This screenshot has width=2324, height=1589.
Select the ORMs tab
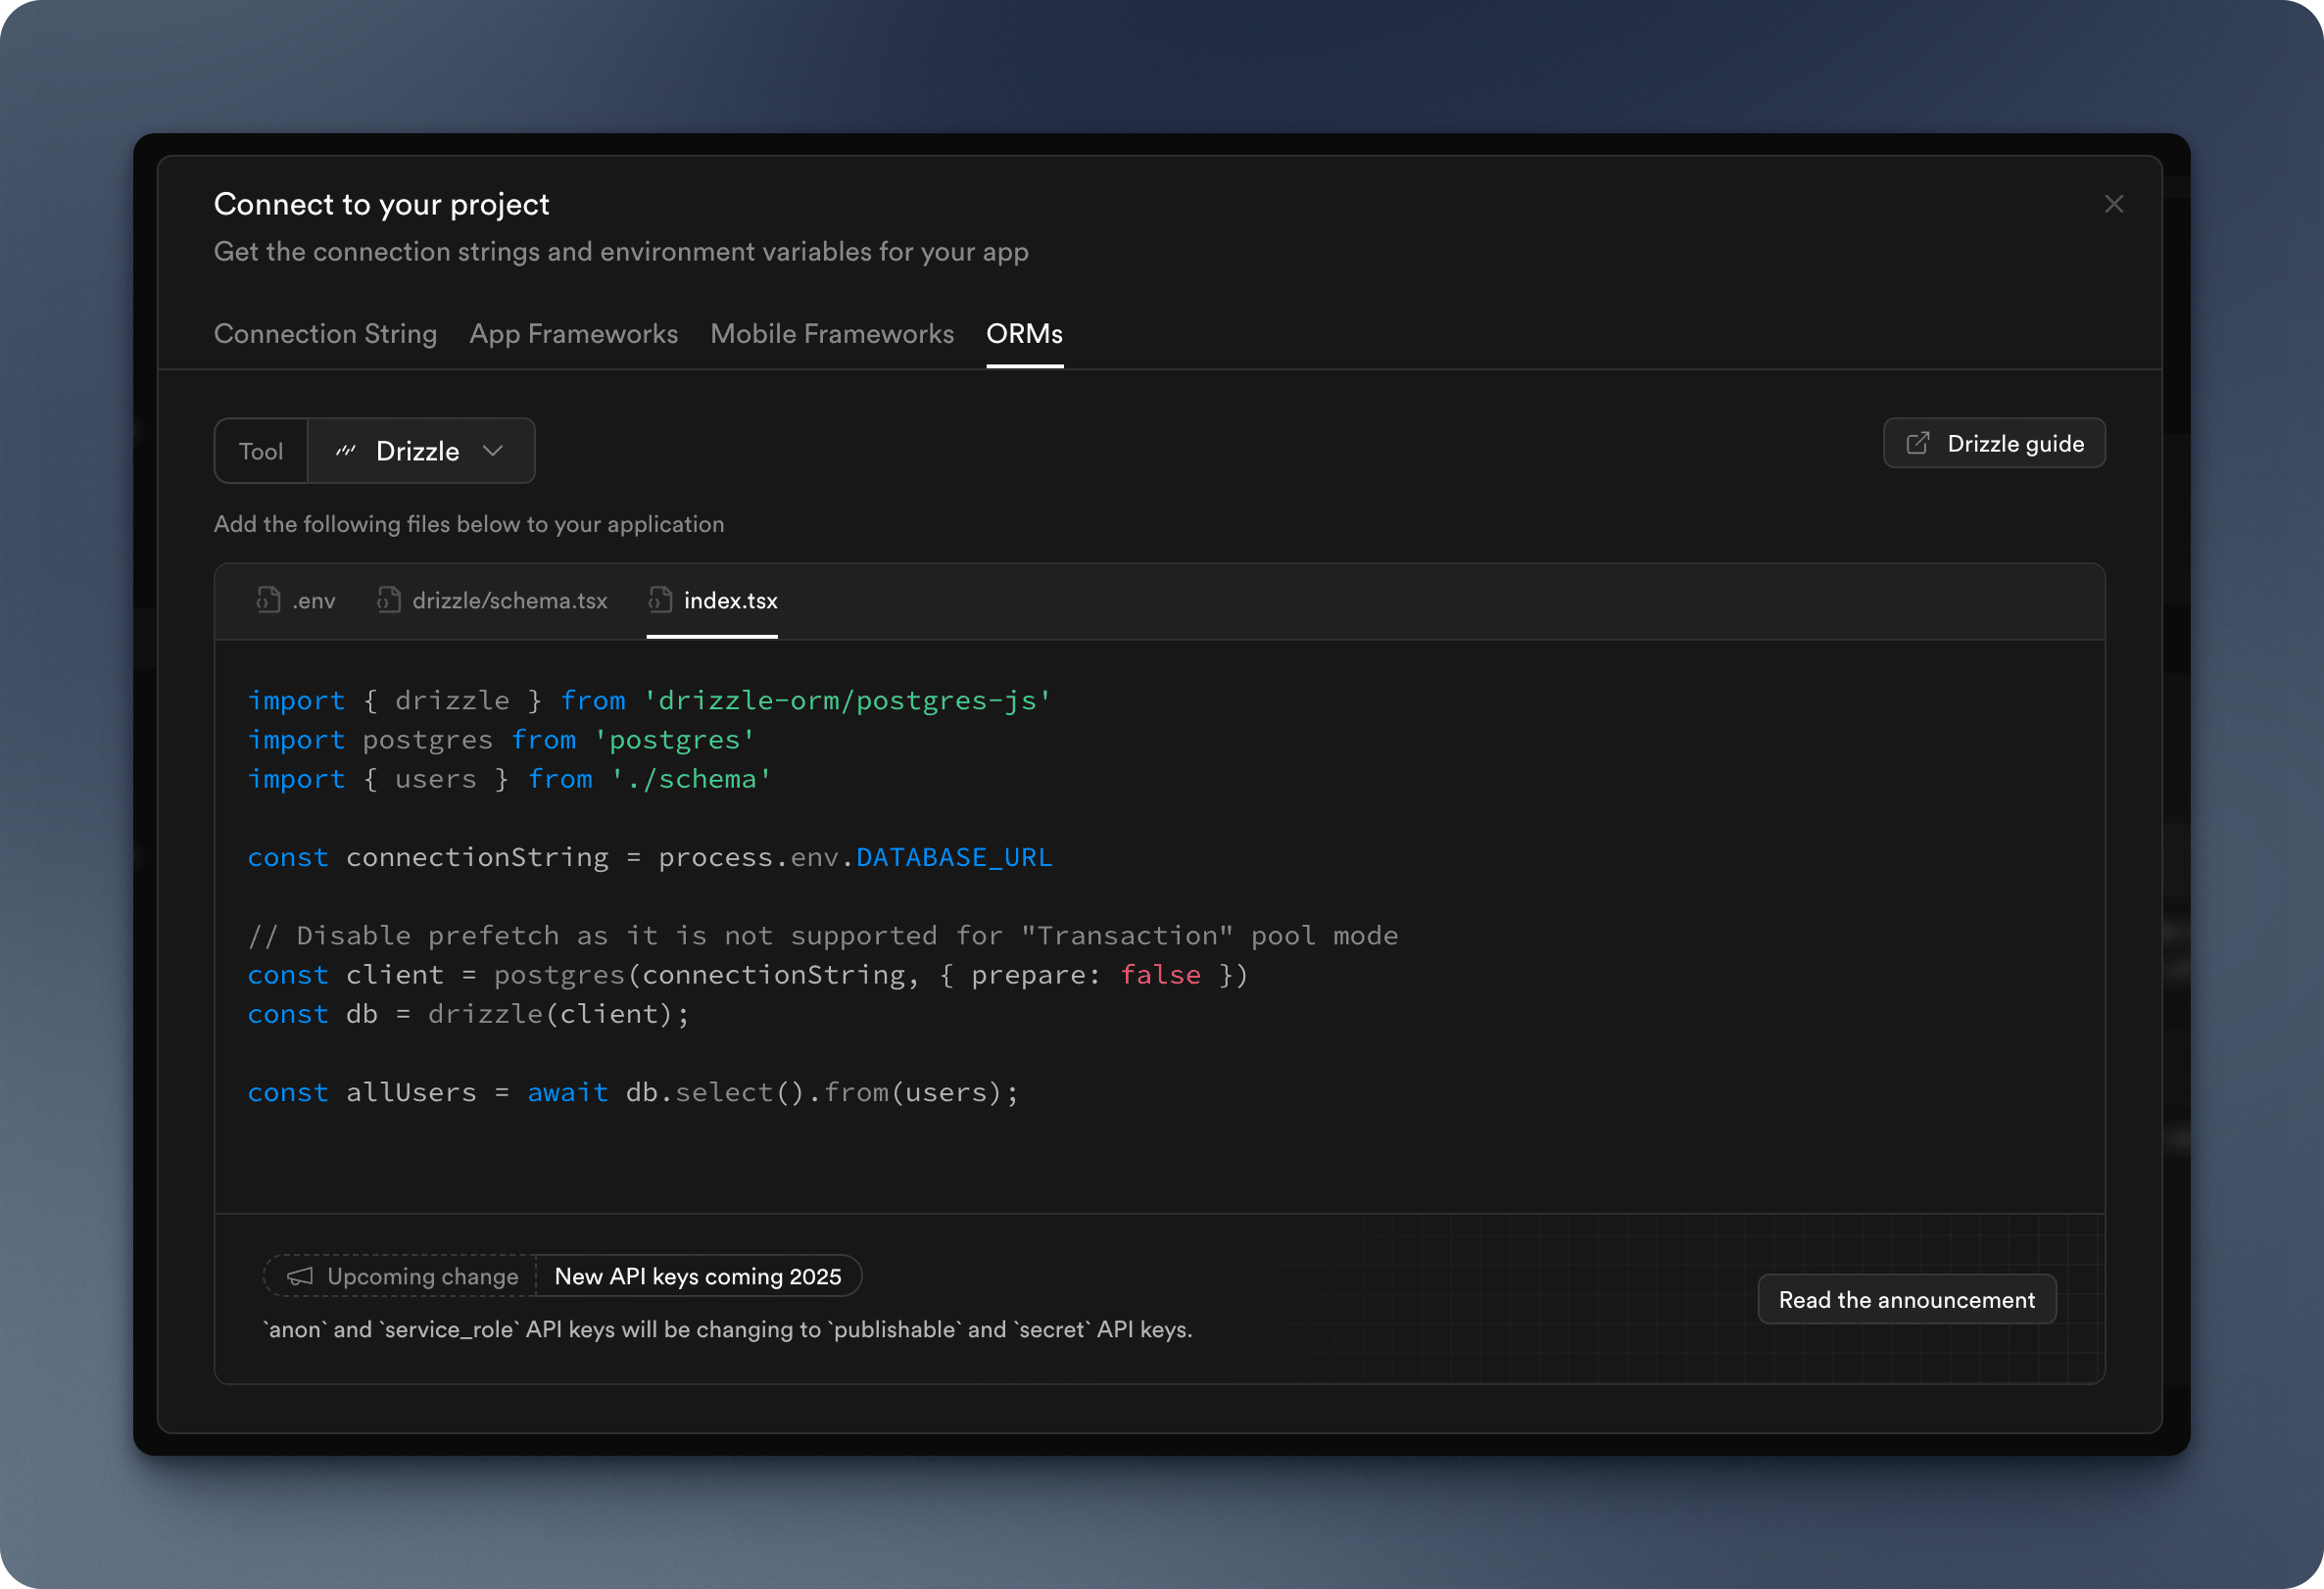pos(1024,334)
